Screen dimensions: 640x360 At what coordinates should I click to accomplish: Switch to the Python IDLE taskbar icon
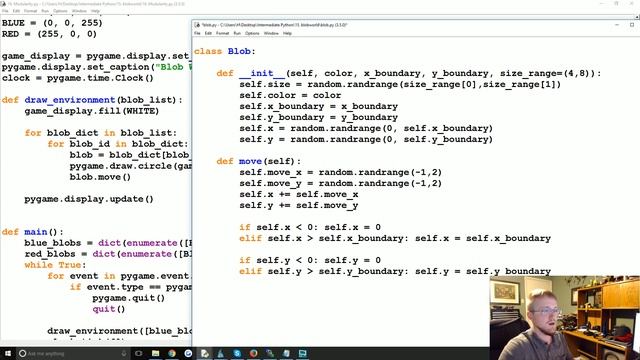(204, 353)
